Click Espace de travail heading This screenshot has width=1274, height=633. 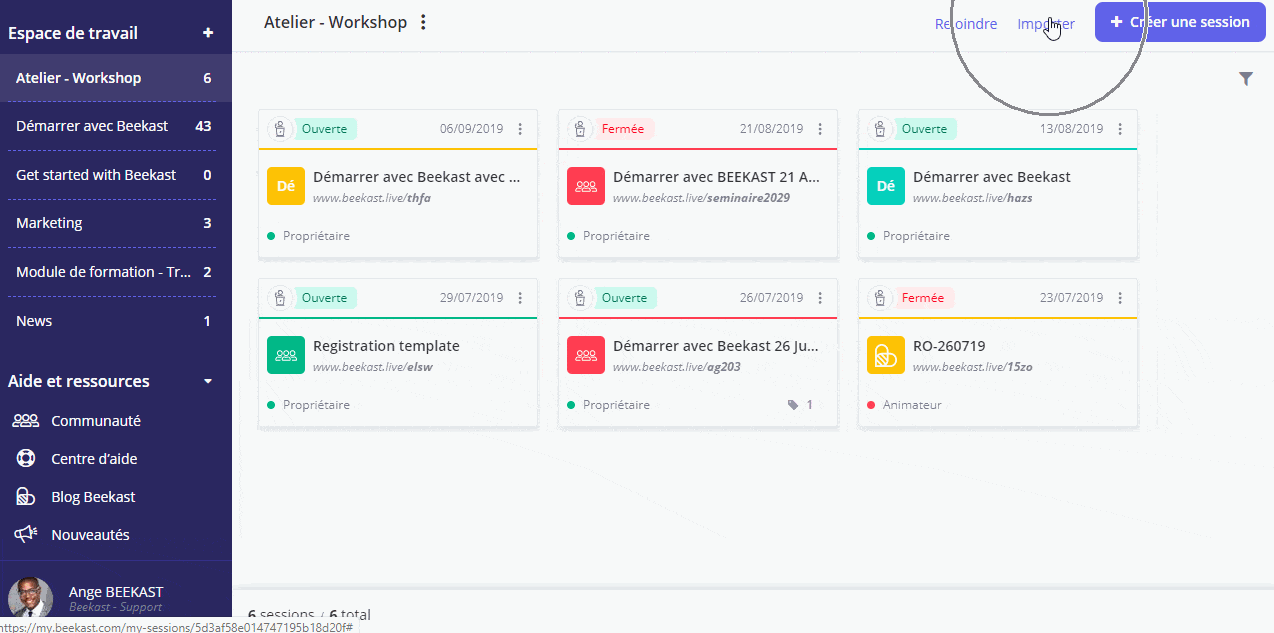[x=73, y=33]
